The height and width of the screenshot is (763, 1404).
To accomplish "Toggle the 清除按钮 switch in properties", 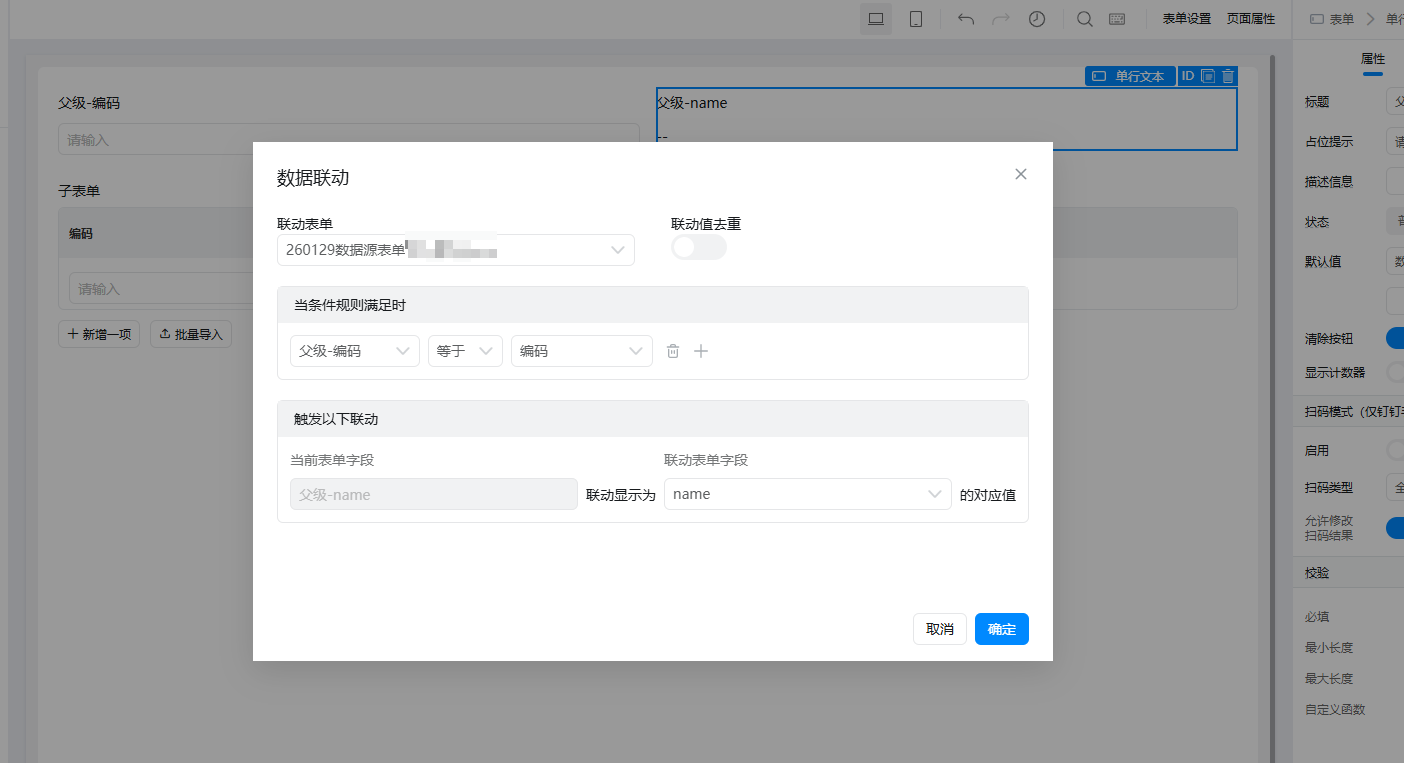I will tap(1395, 338).
